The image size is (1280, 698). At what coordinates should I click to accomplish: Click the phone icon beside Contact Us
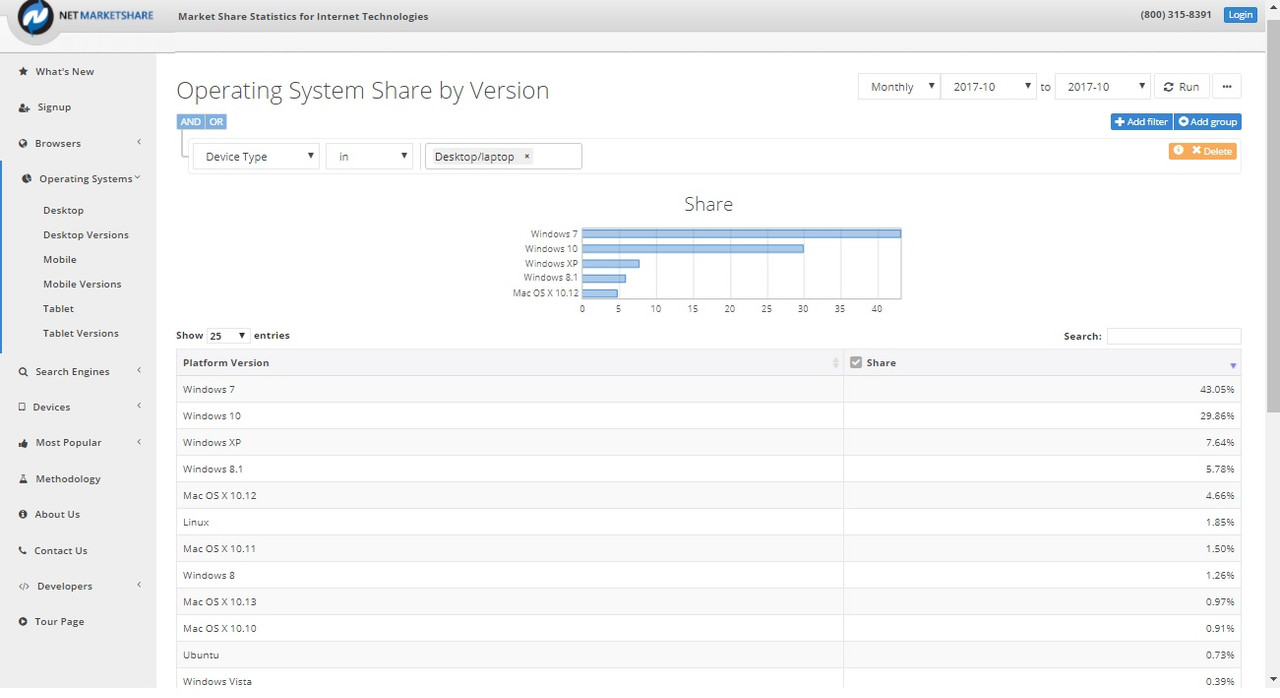tap(24, 551)
